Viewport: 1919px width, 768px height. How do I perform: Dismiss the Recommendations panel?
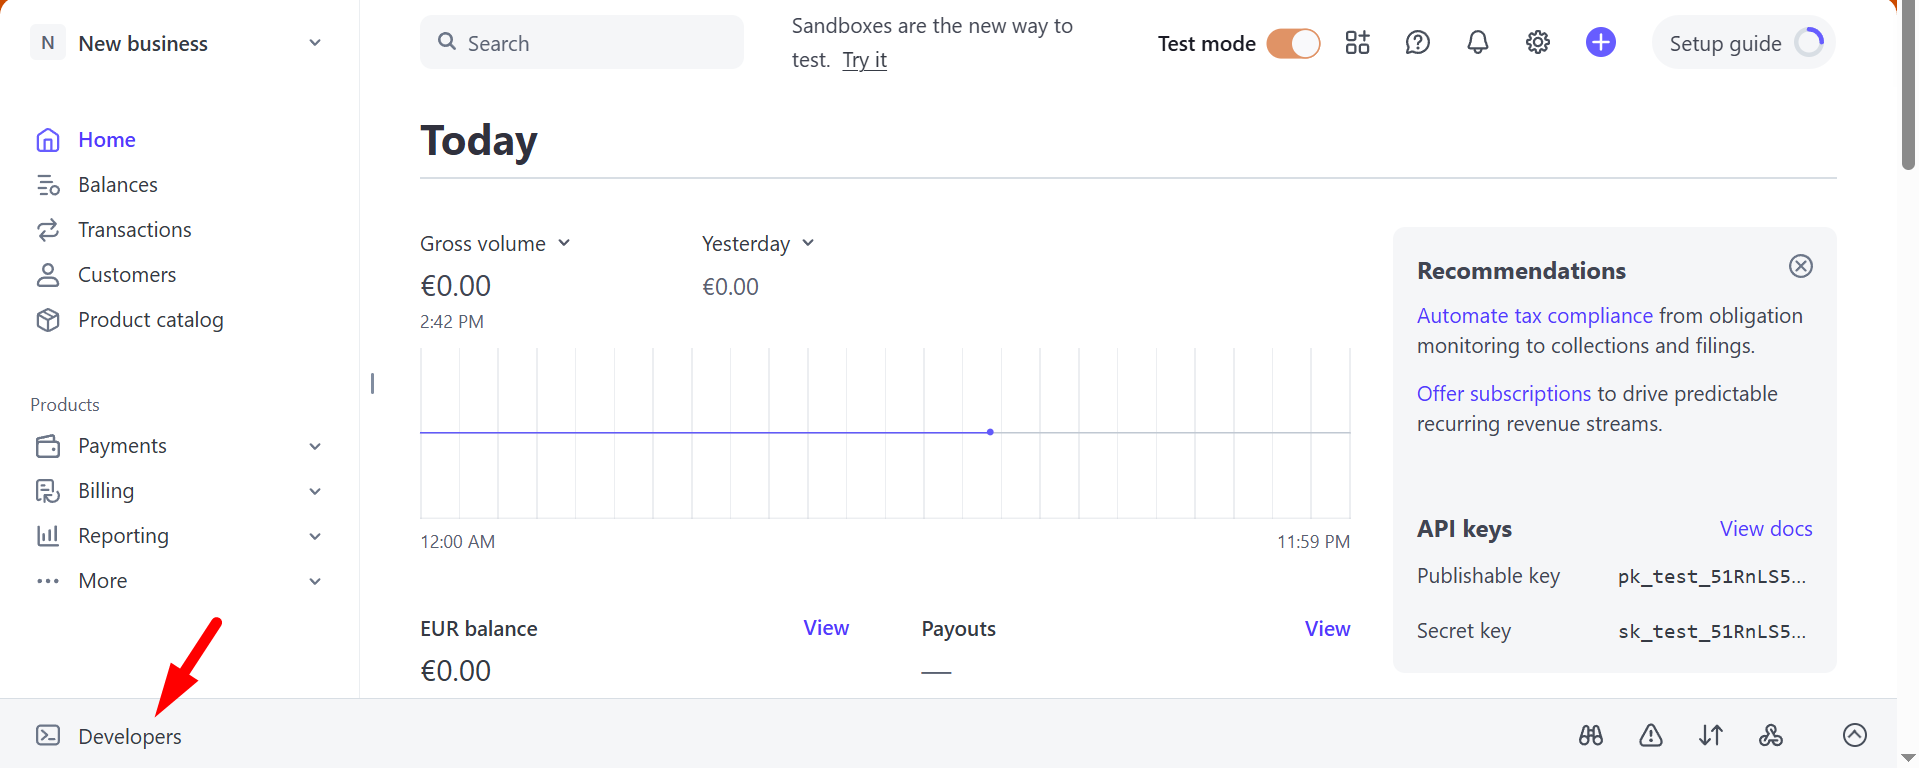pos(1800,266)
